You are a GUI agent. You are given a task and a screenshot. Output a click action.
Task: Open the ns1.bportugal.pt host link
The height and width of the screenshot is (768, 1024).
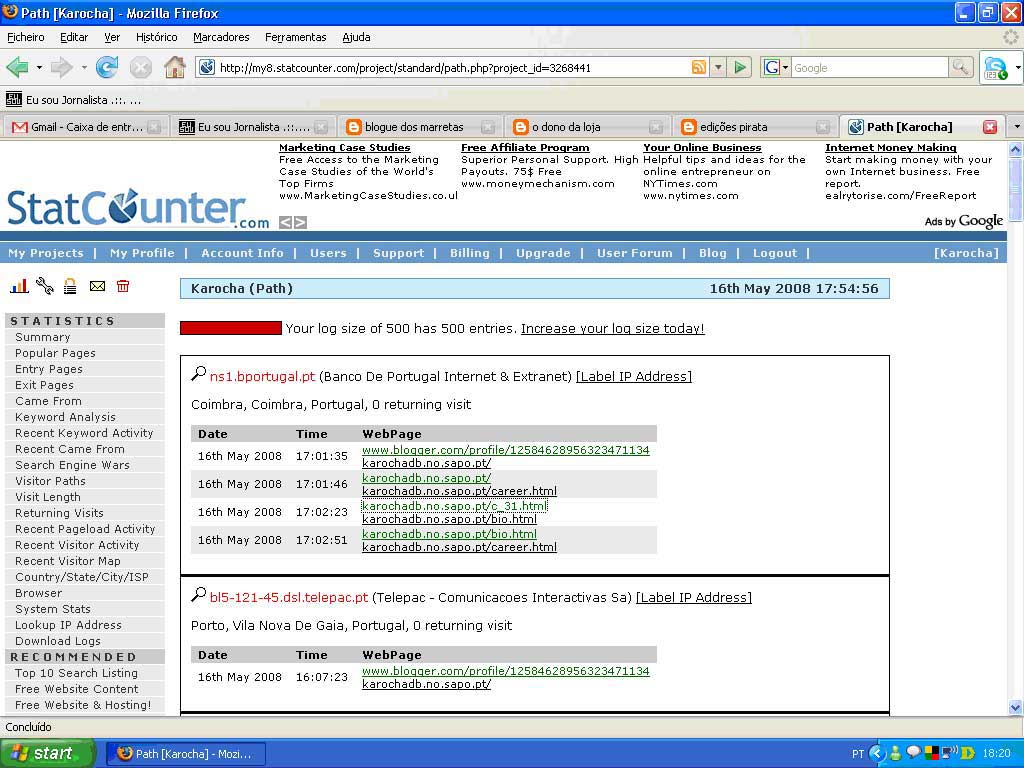(262, 377)
